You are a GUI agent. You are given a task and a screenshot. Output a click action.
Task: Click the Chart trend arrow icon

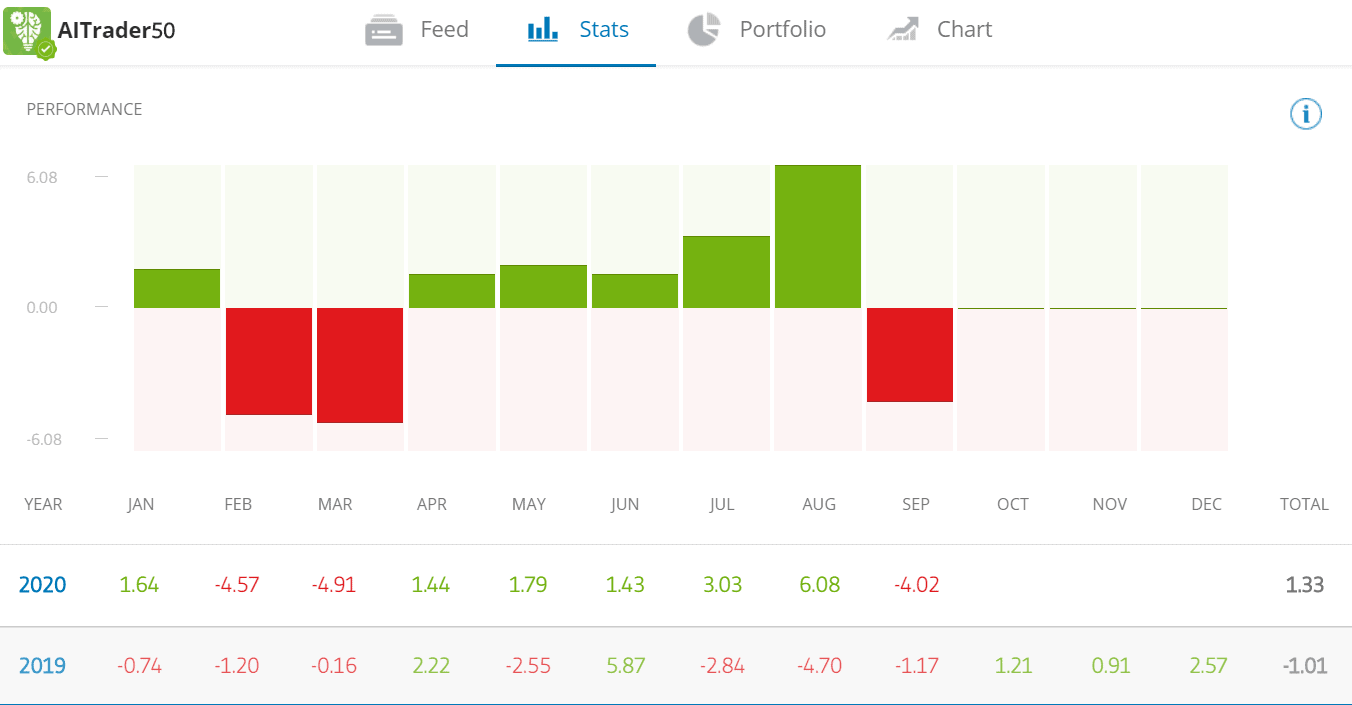pyautogui.click(x=903, y=30)
